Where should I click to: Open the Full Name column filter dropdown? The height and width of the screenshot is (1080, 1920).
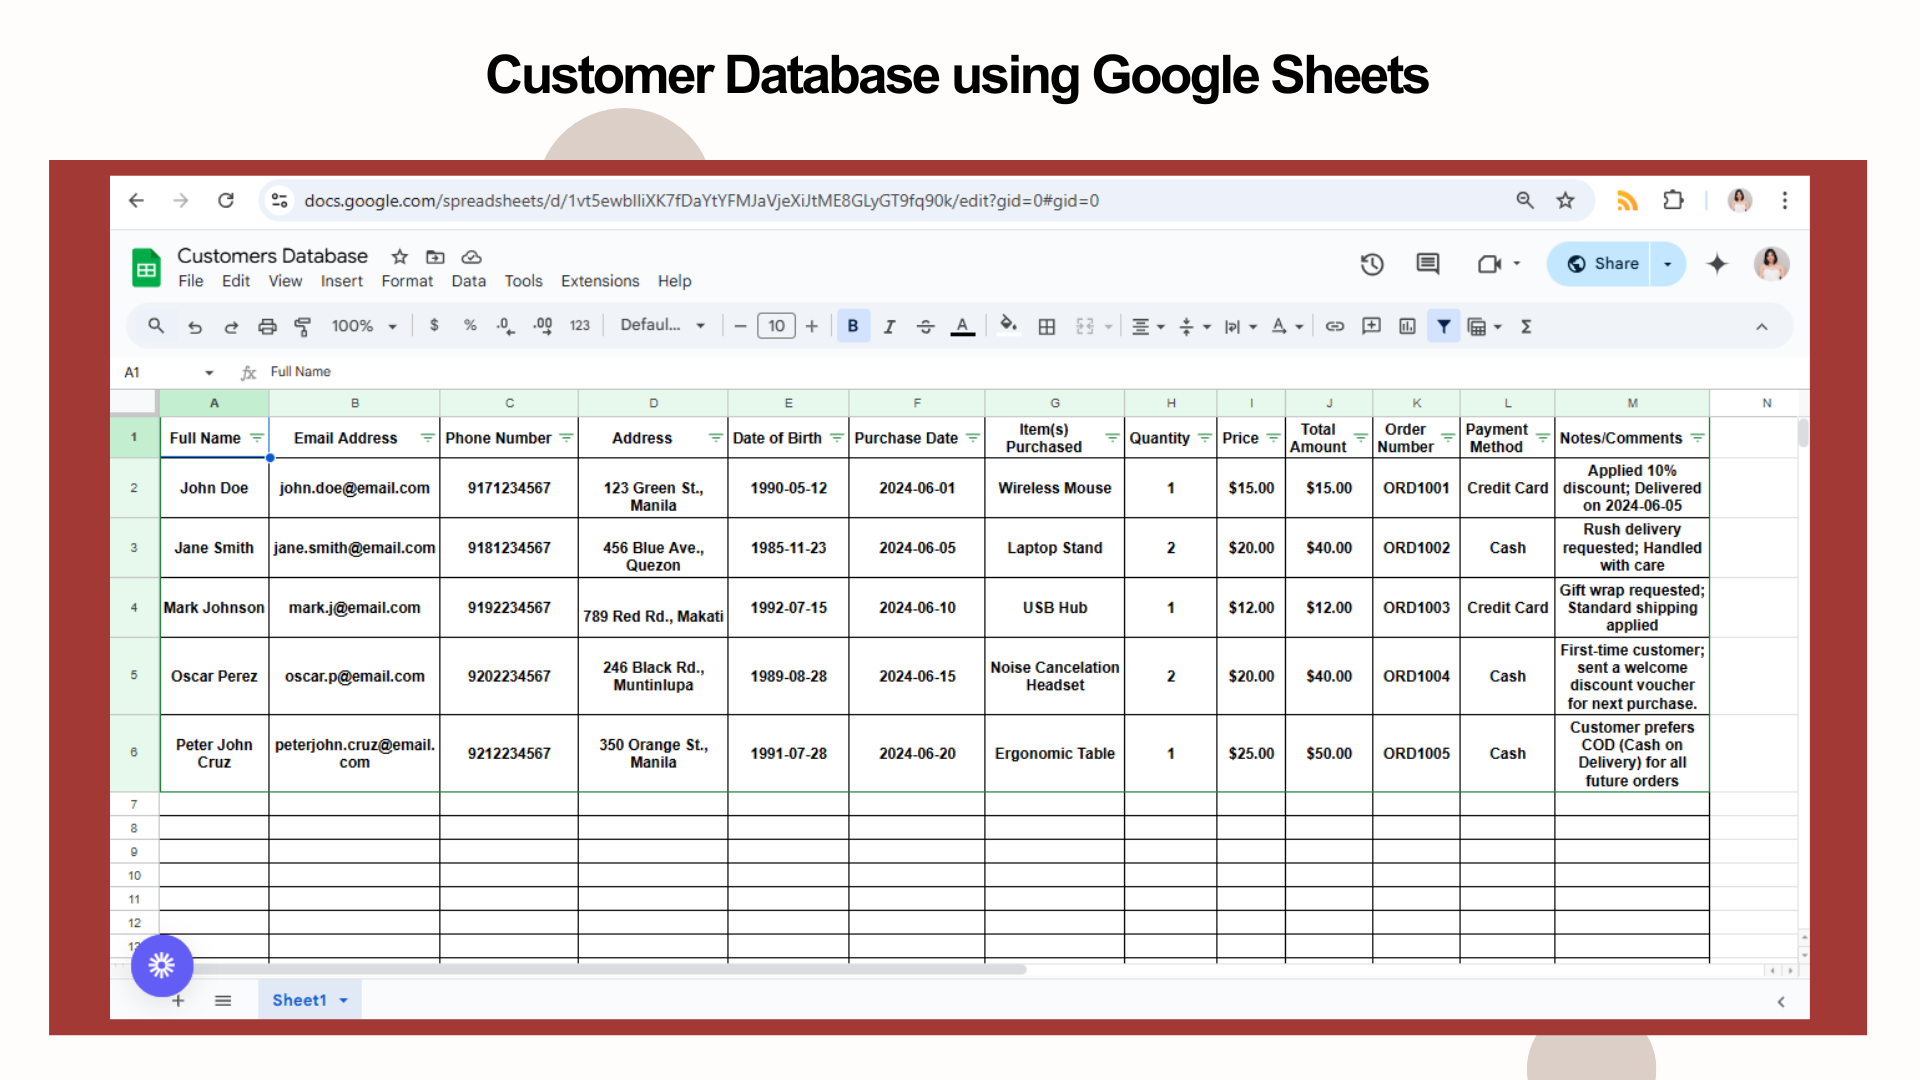coord(257,438)
